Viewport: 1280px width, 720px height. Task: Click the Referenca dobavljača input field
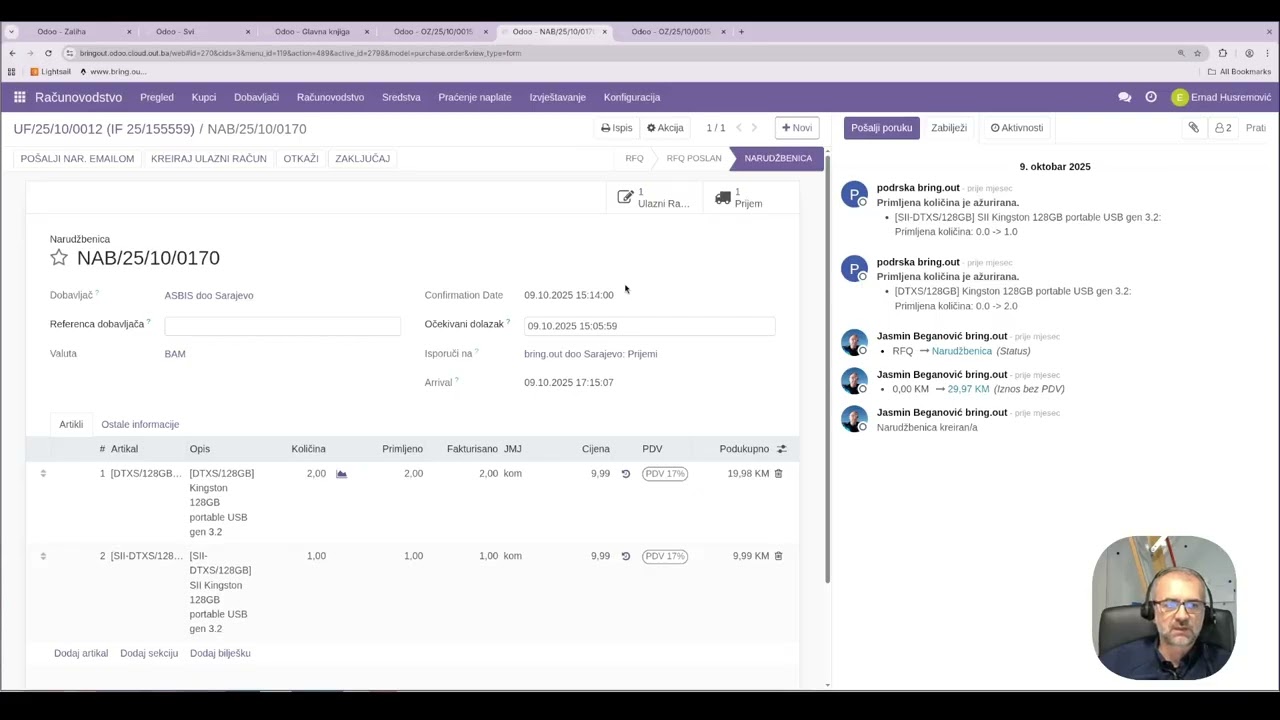pos(282,325)
